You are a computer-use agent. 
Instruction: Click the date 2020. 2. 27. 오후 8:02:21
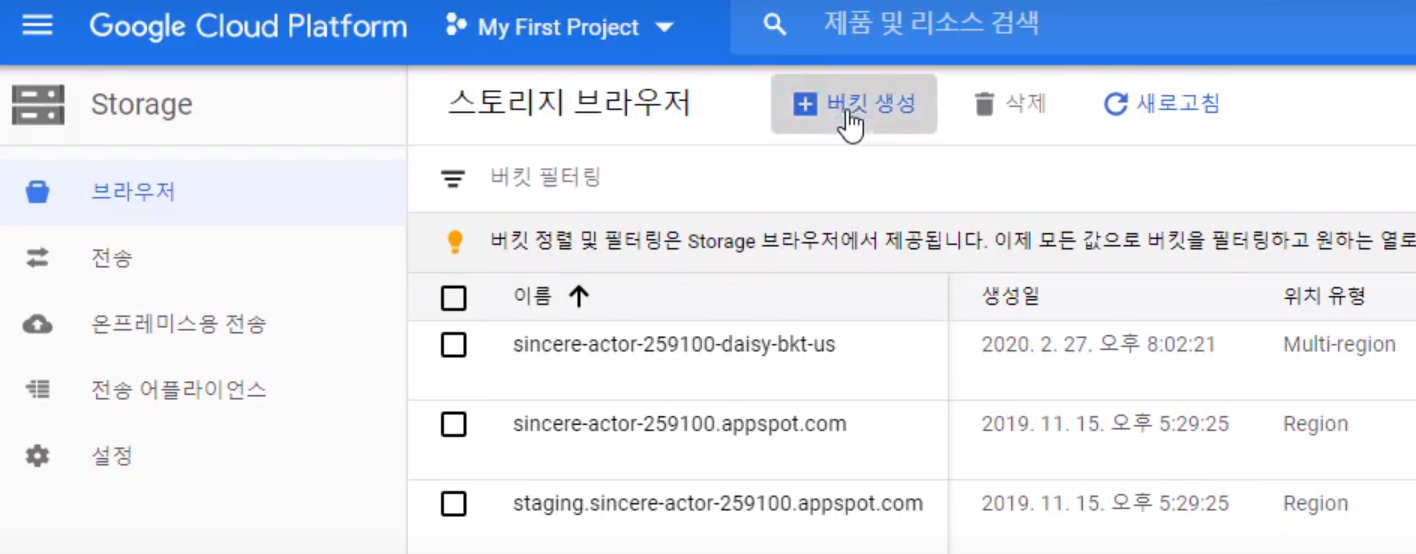click(1098, 344)
